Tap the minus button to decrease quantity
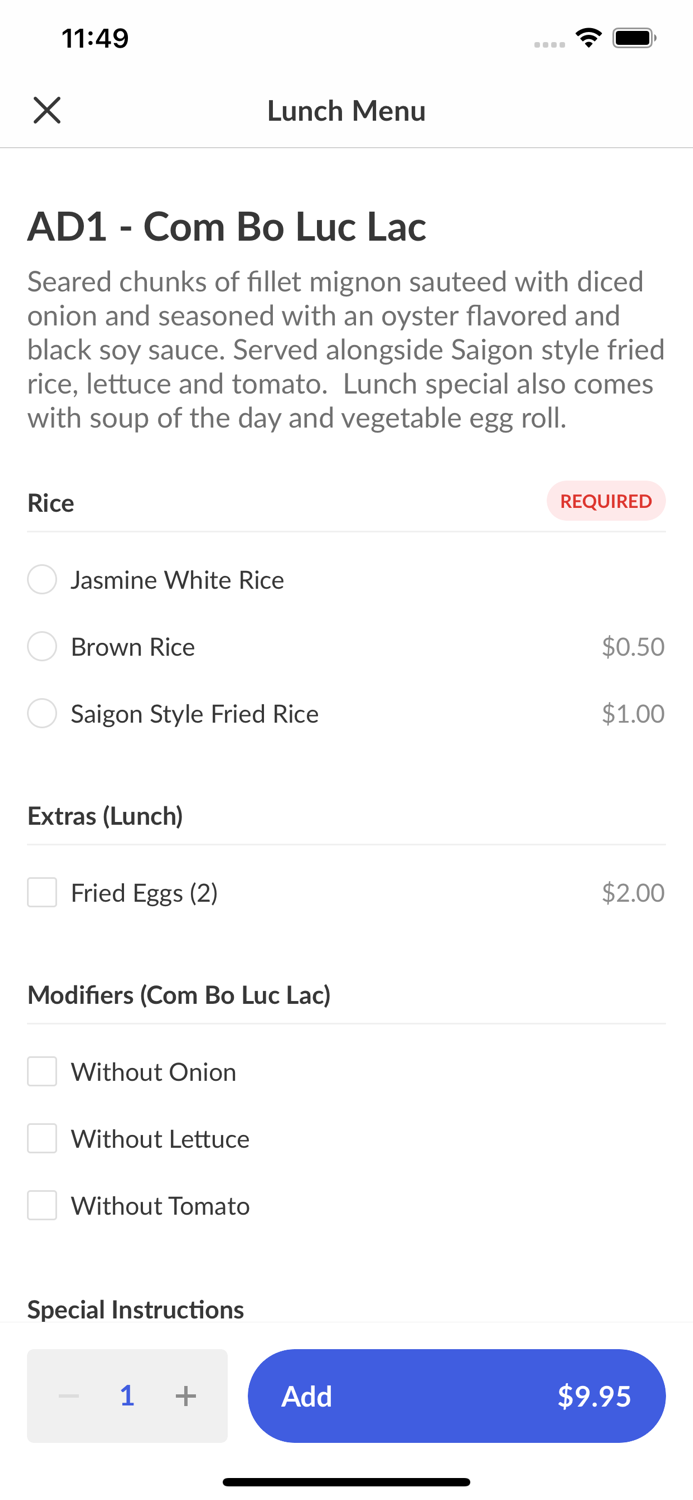693x1500 pixels. [x=68, y=1396]
